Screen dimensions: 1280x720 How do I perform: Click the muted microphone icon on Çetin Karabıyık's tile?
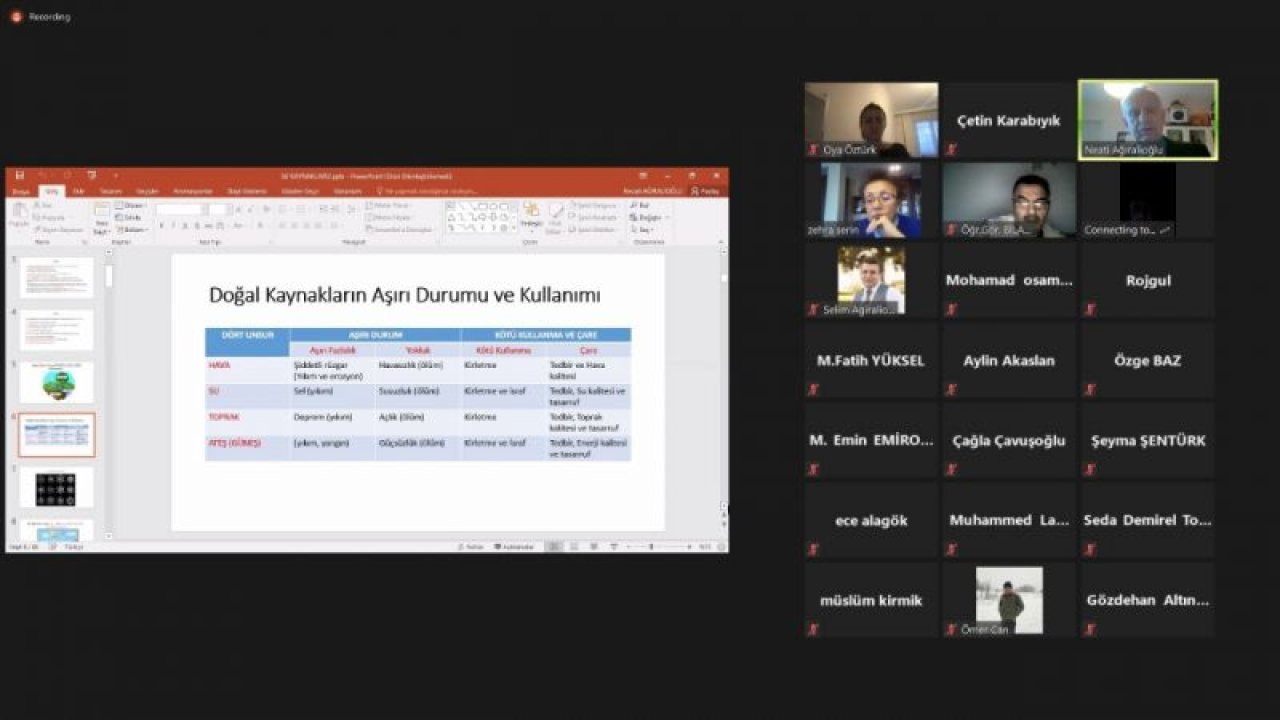click(x=951, y=150)
